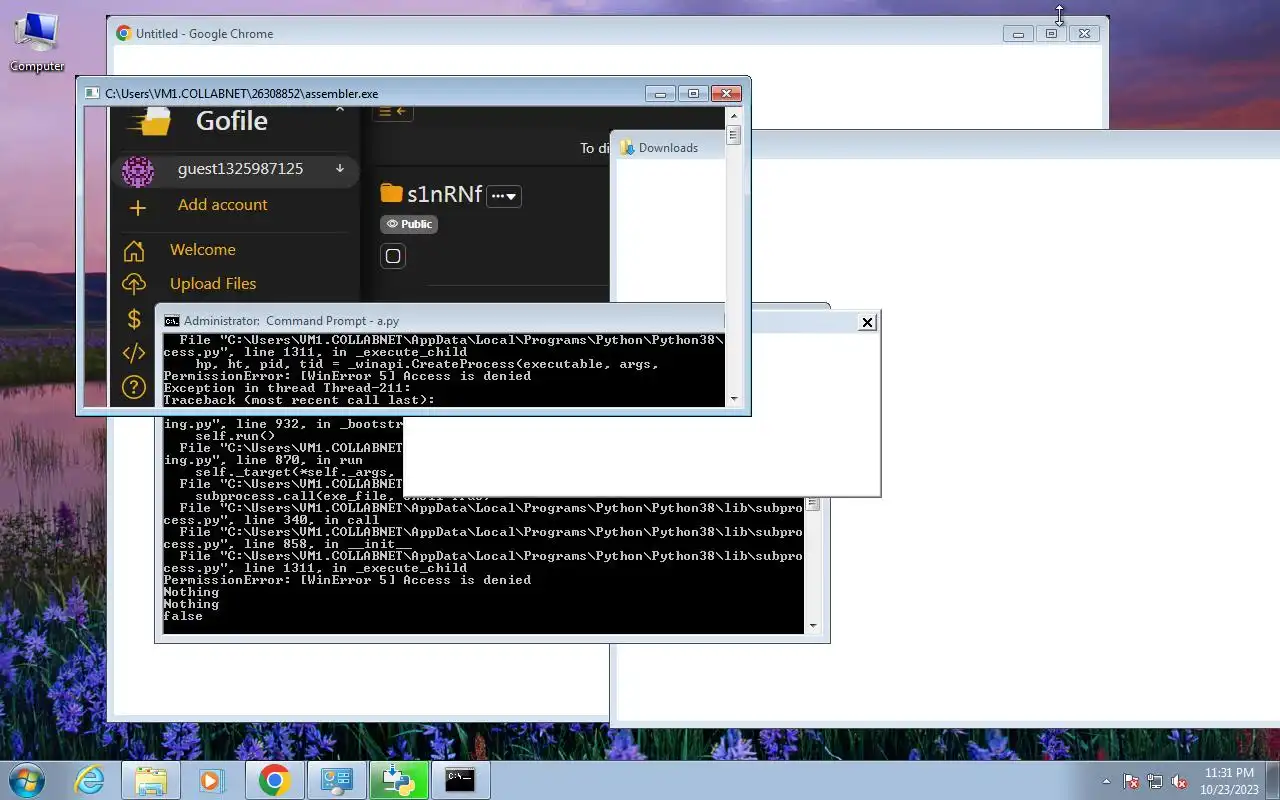
Task: Launch Internet Explorer from taskbar
Action: pos(90,780)
